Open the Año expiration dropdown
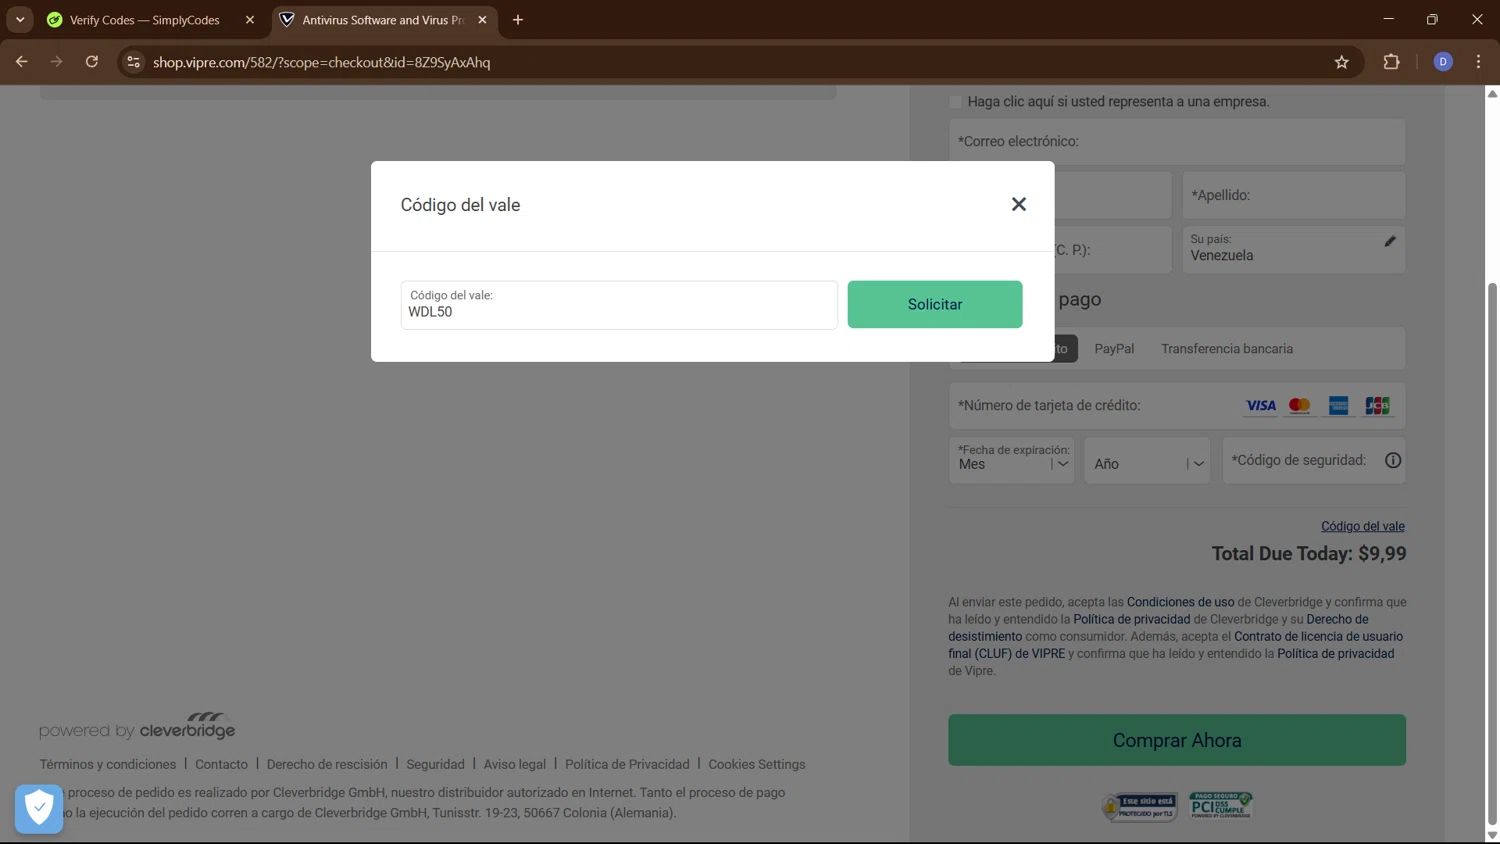1500x844 pixels. [x=1147, y=460]
